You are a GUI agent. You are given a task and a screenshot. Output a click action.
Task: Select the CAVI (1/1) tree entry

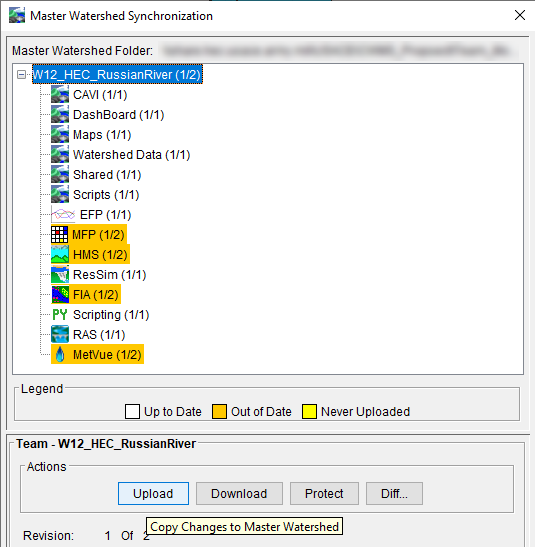point(100,95)
